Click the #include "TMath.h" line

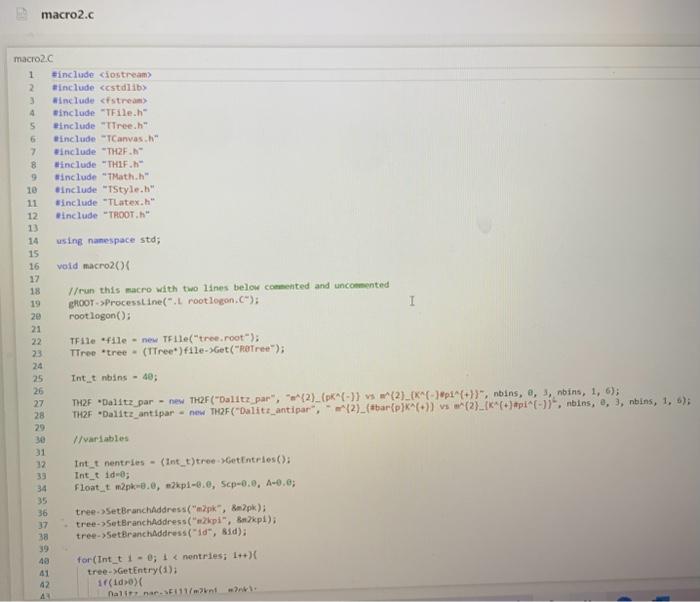pos(102,177)
